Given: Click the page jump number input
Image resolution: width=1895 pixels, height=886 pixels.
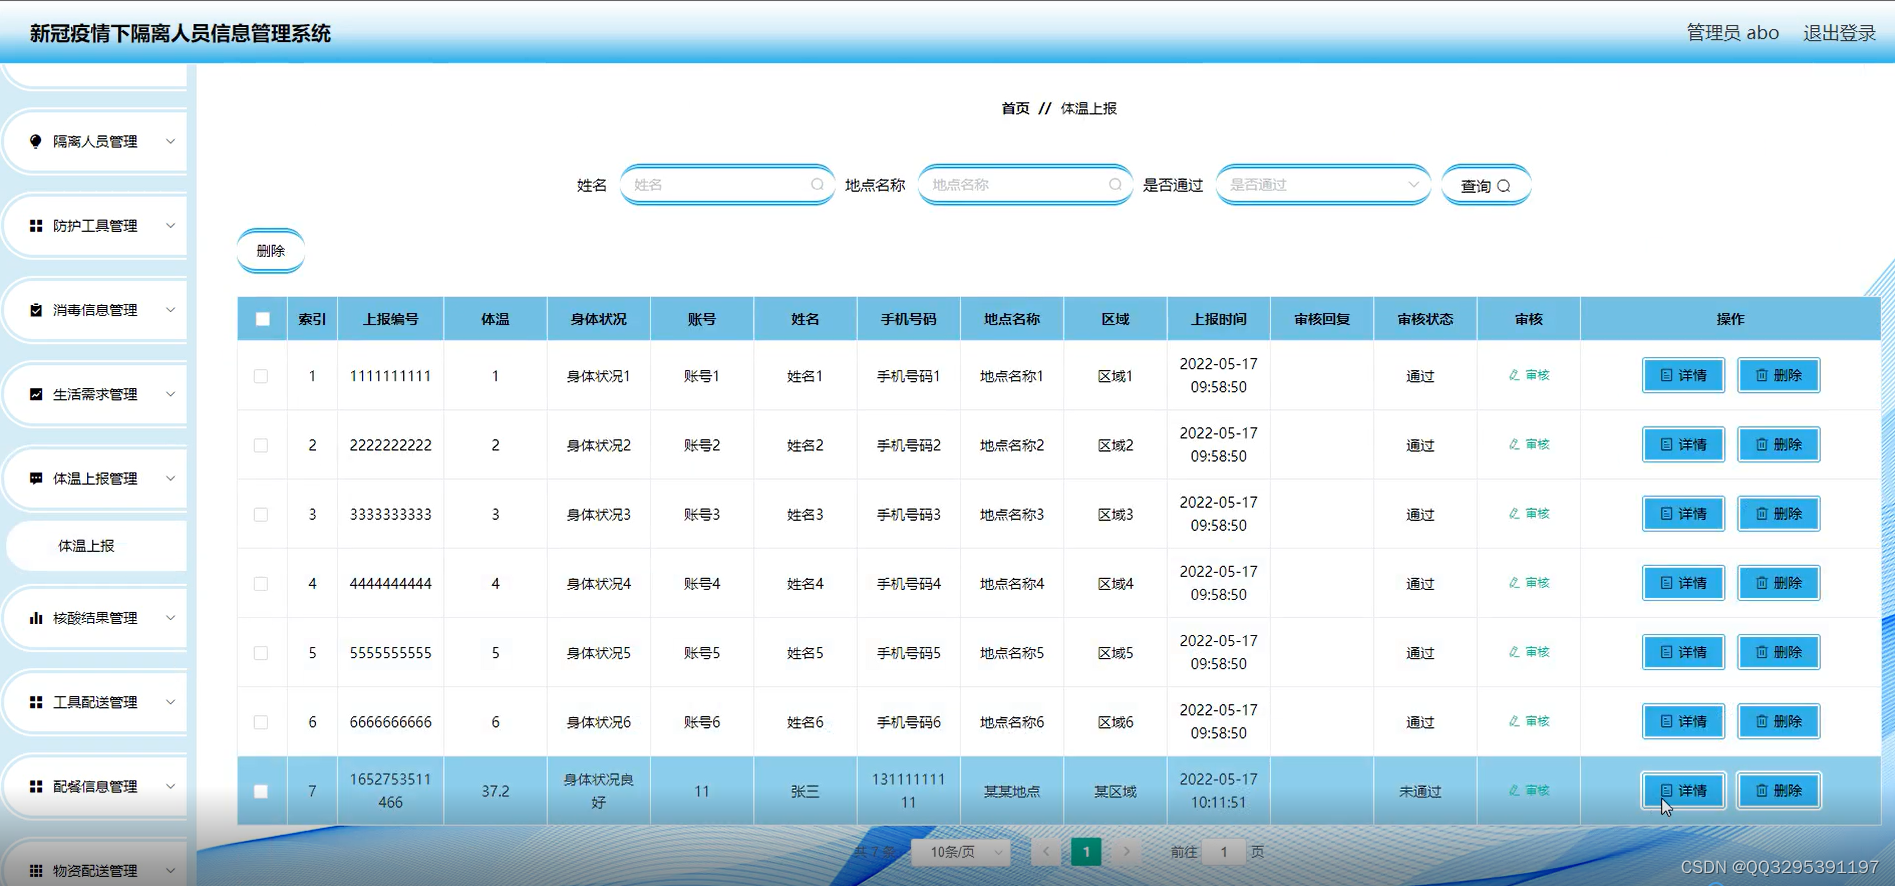Looking at the screenshot, I should pos(1223,852).
